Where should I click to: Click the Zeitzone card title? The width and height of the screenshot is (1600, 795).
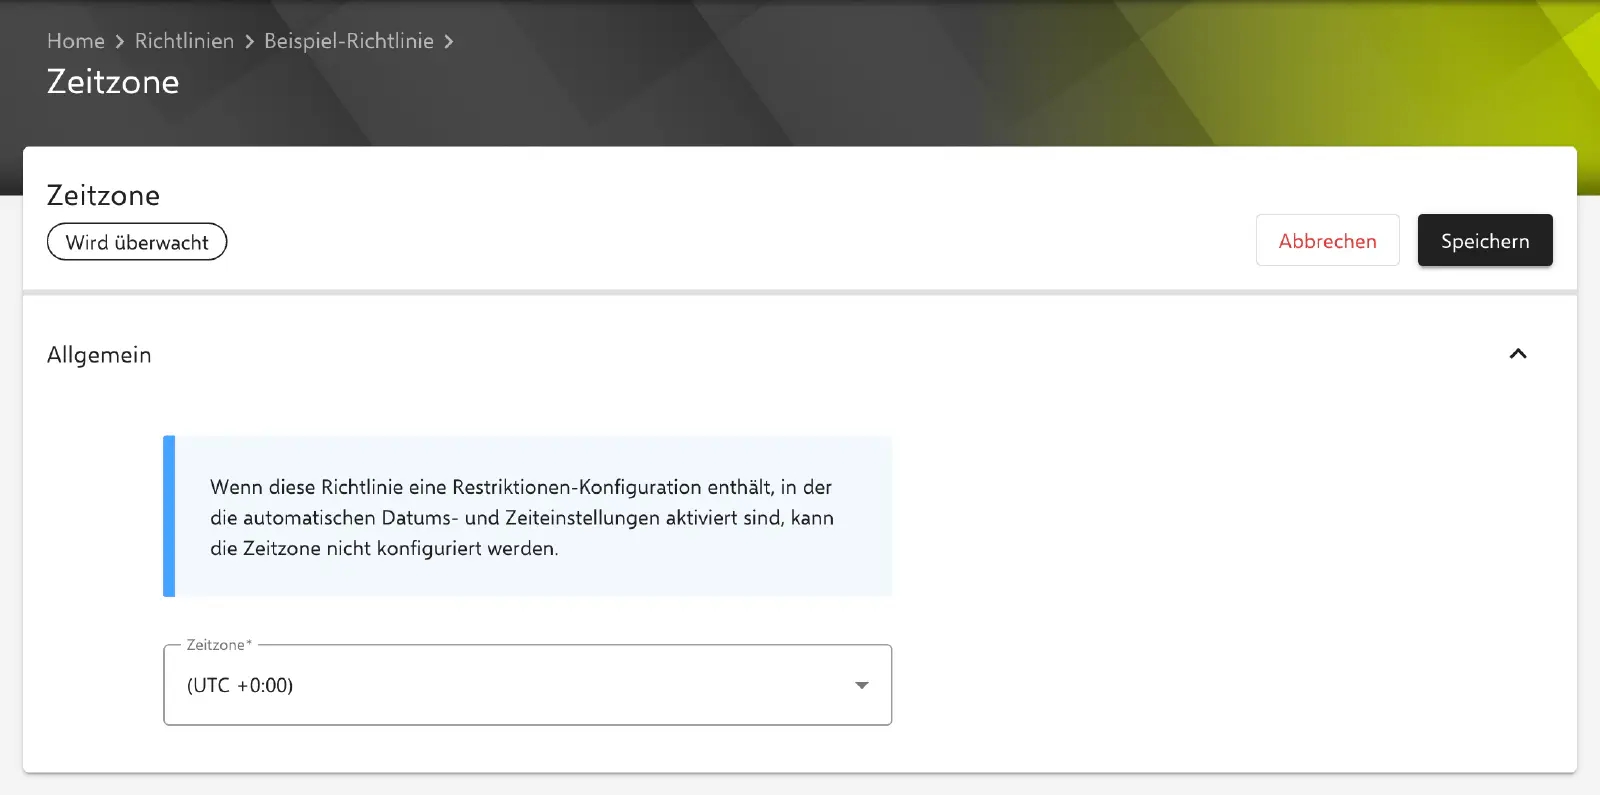pyautogui.click(x=103, y=195)
